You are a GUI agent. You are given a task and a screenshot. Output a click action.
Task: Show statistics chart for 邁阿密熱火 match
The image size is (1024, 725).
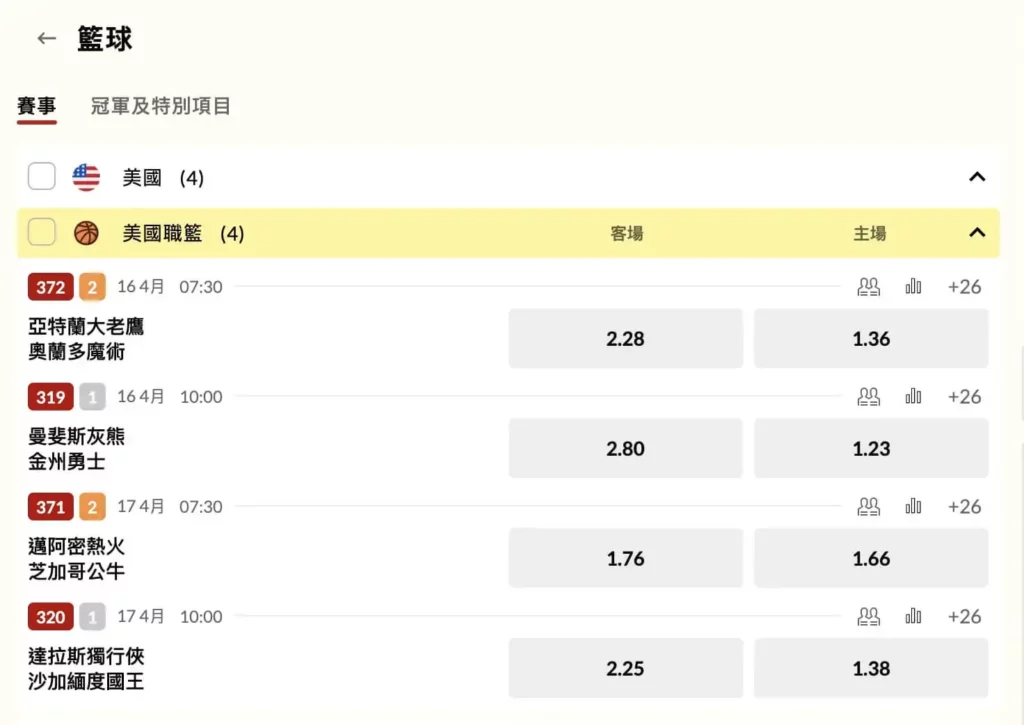(x=913, y=507)
